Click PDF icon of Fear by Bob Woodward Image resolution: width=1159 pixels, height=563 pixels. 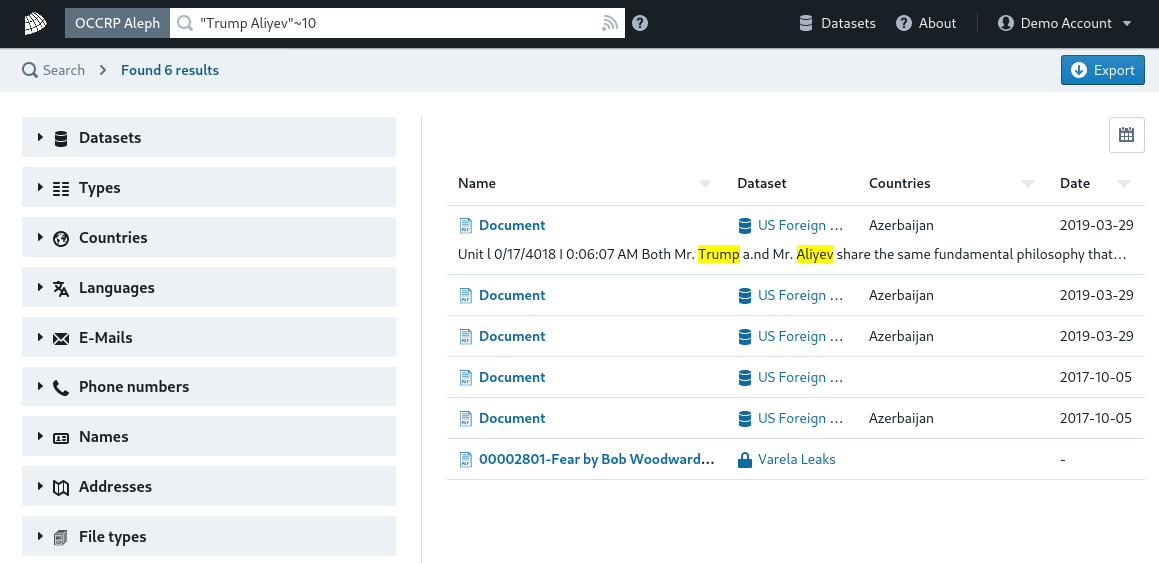[465, 460]
